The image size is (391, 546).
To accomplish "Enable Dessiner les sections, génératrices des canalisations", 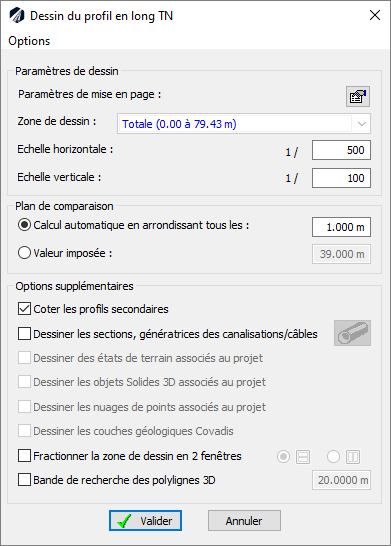I will tap(24, 334).
